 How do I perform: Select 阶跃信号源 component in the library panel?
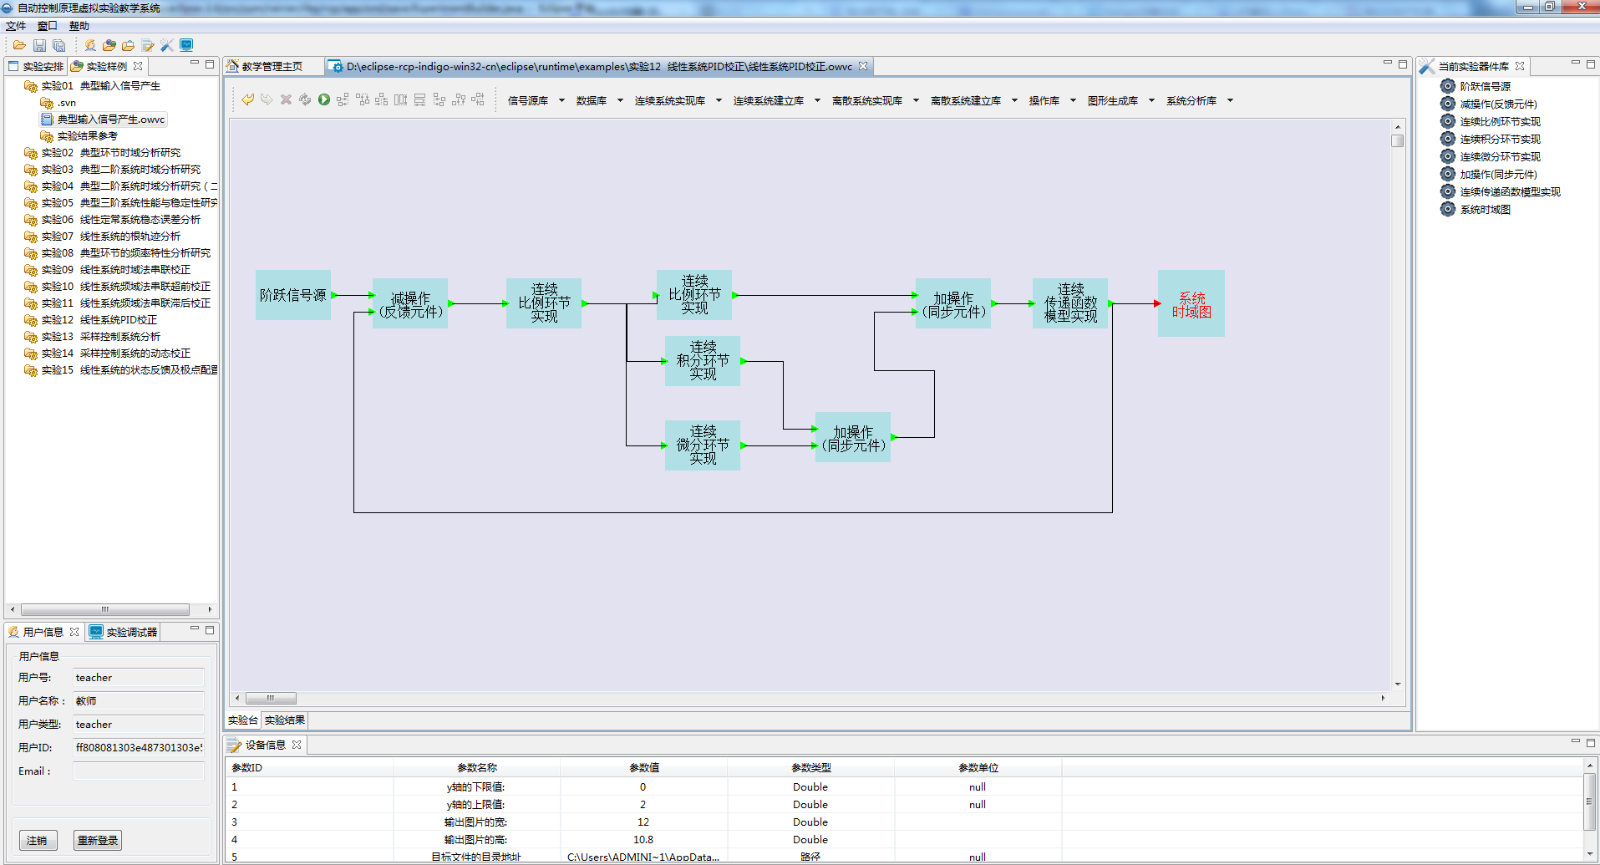1484,87
